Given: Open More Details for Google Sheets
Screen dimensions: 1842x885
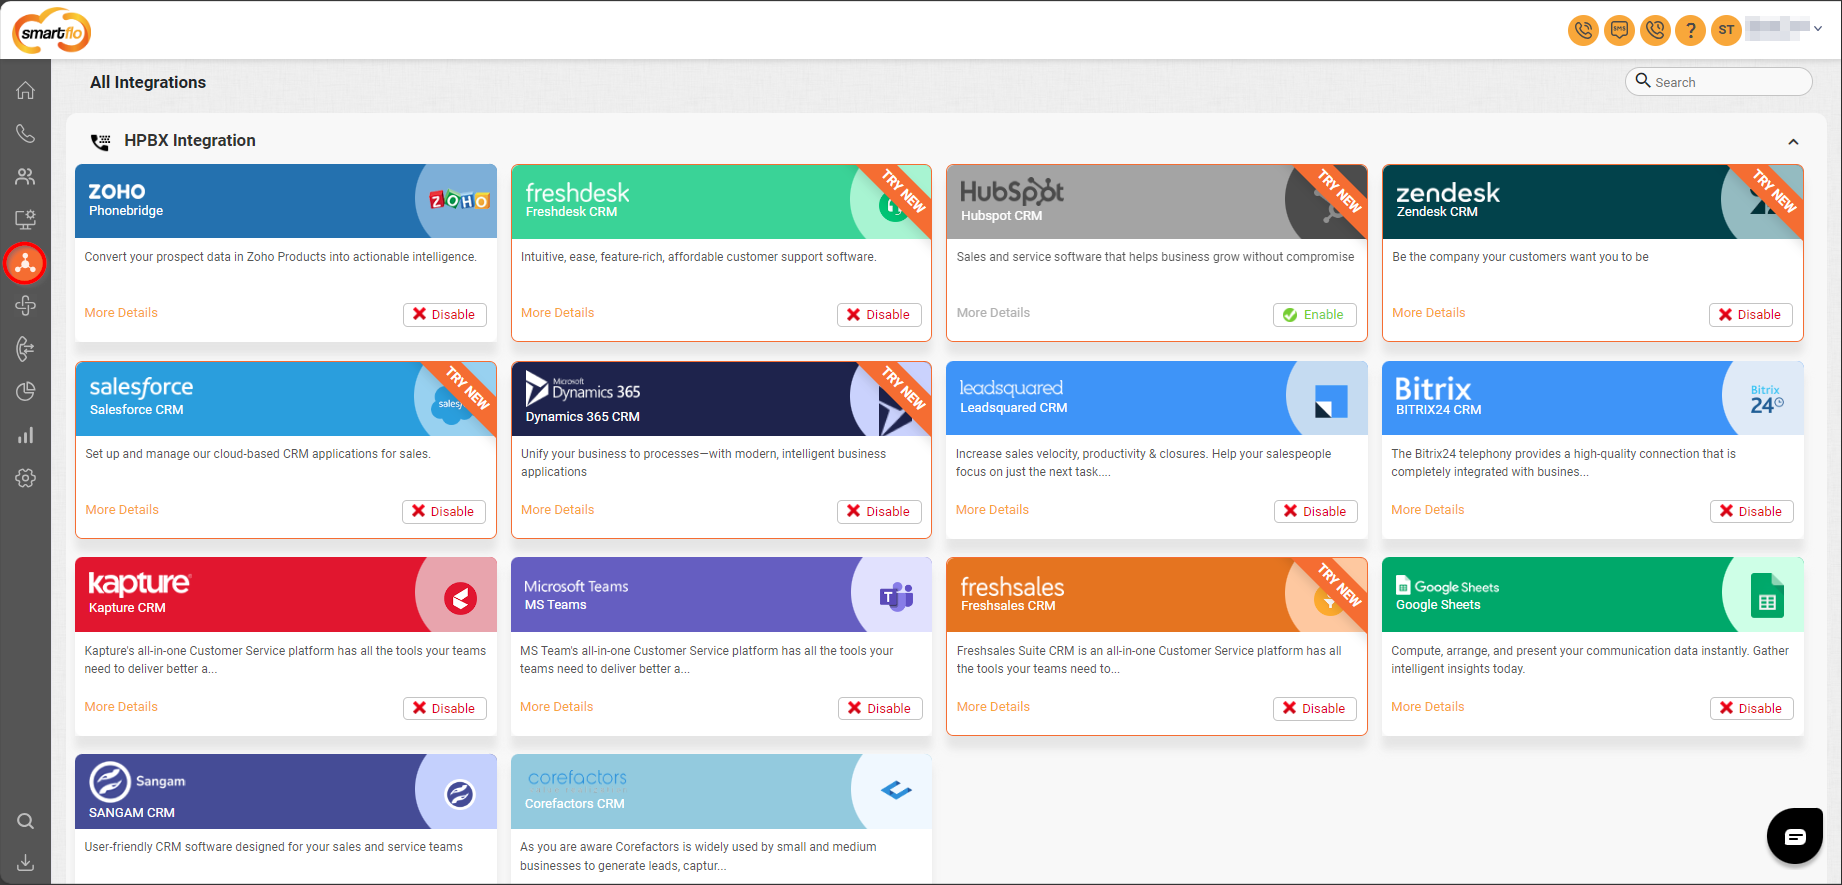Looking at the screenshot, I should (x=1427, y=707).
